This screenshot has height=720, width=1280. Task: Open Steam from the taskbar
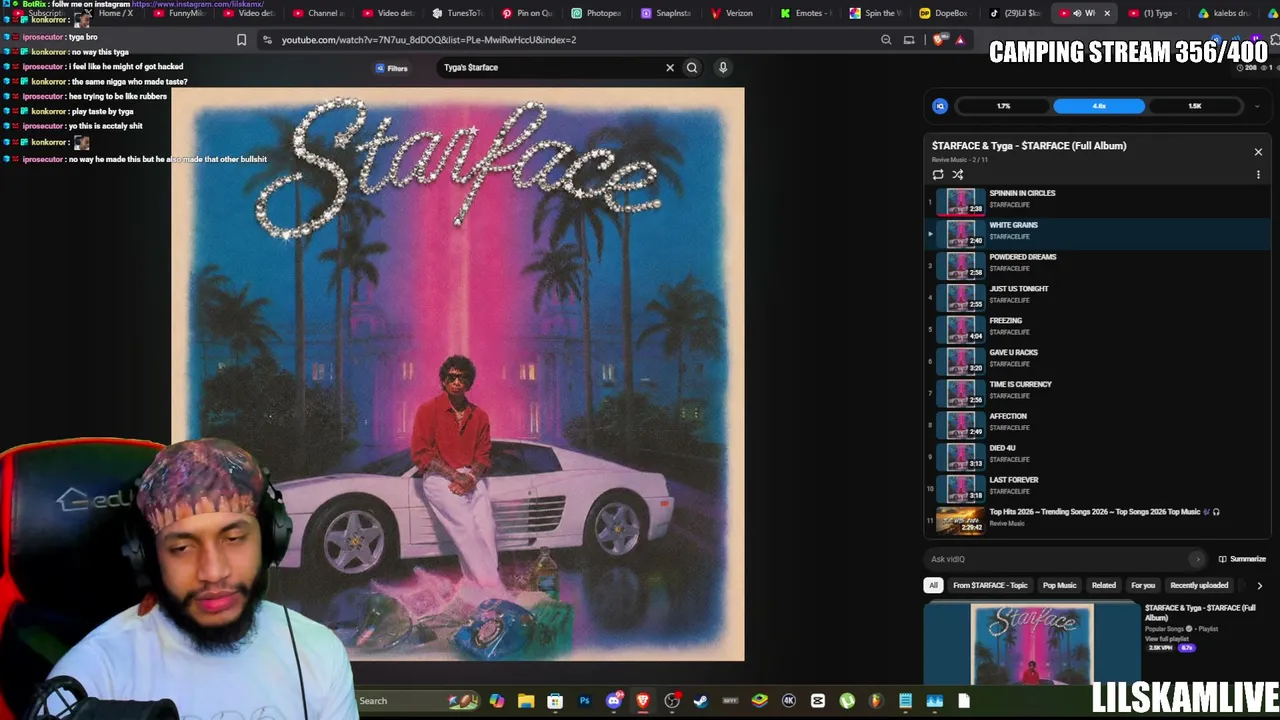point(701,701)
